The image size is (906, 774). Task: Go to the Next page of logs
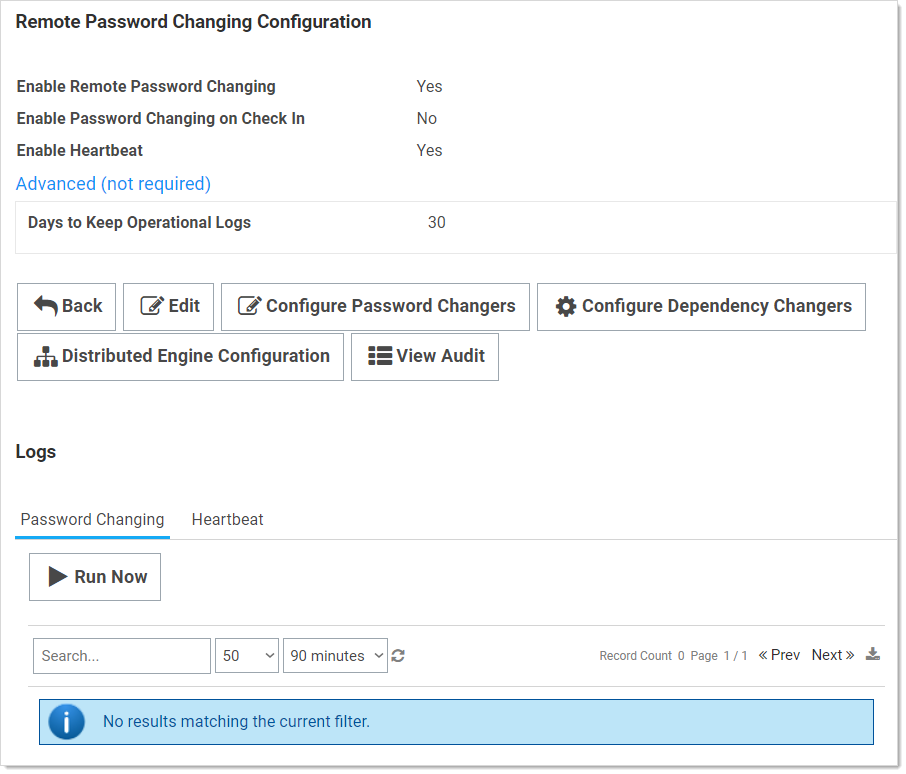[833, 656]
